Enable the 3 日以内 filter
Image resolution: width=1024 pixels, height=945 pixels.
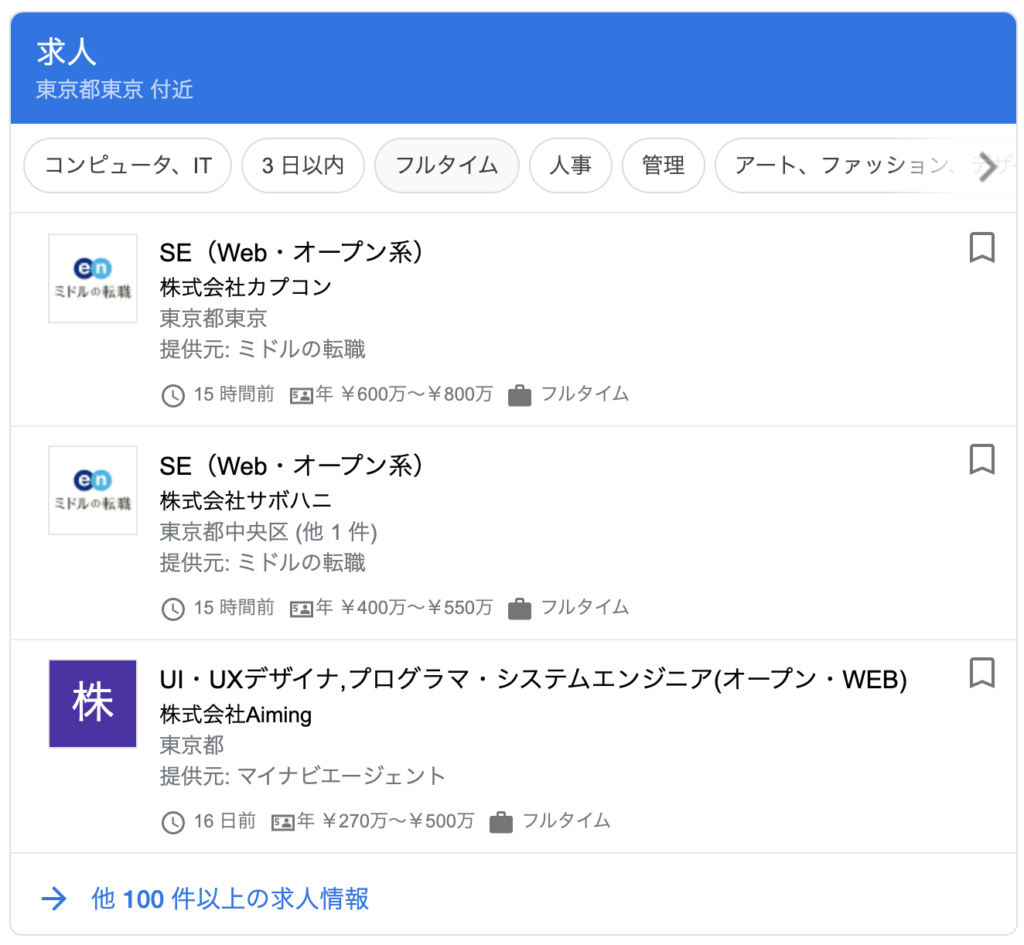(303, 166)
